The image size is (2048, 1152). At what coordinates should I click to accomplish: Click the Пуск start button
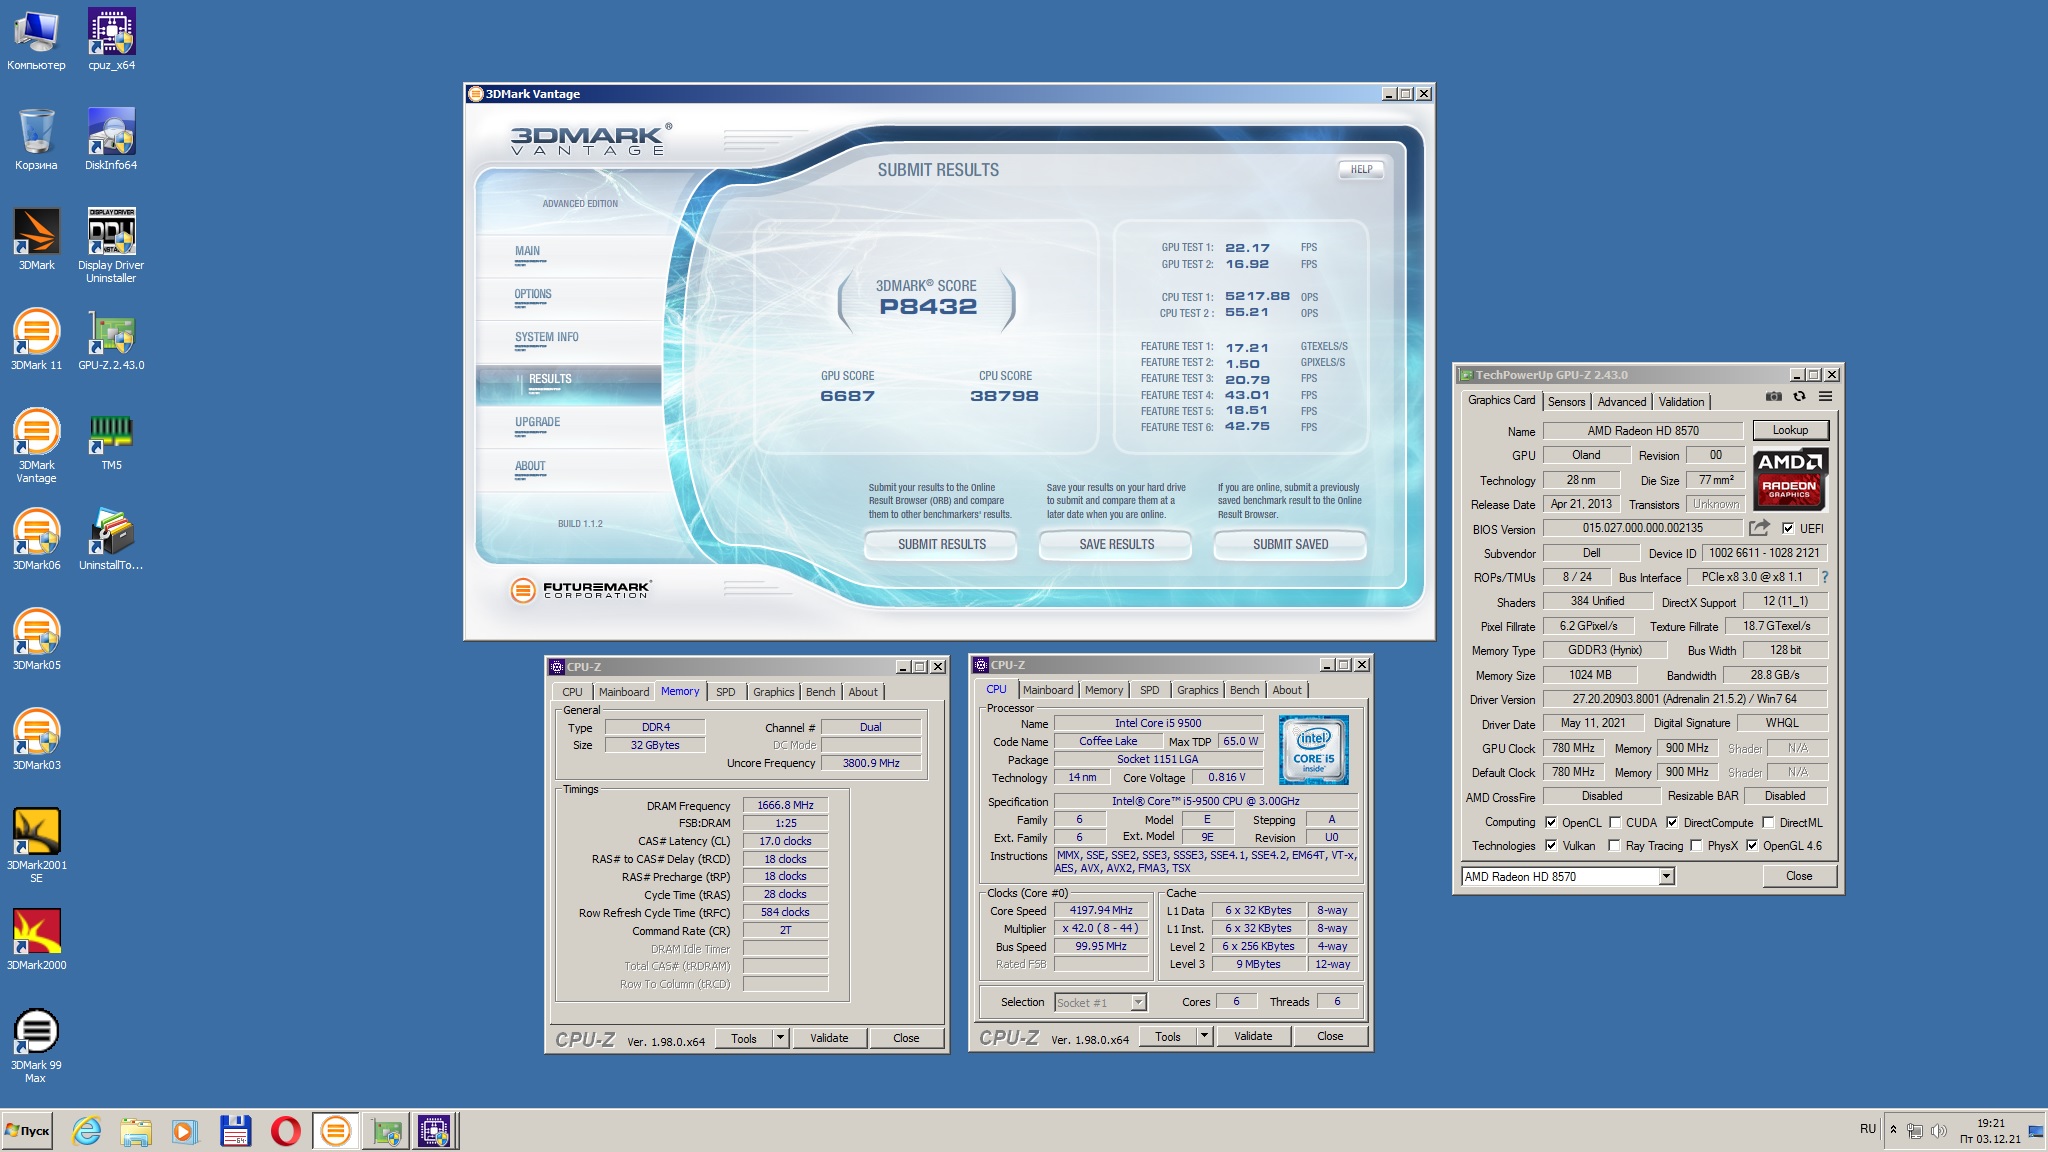click(27, 1131)
